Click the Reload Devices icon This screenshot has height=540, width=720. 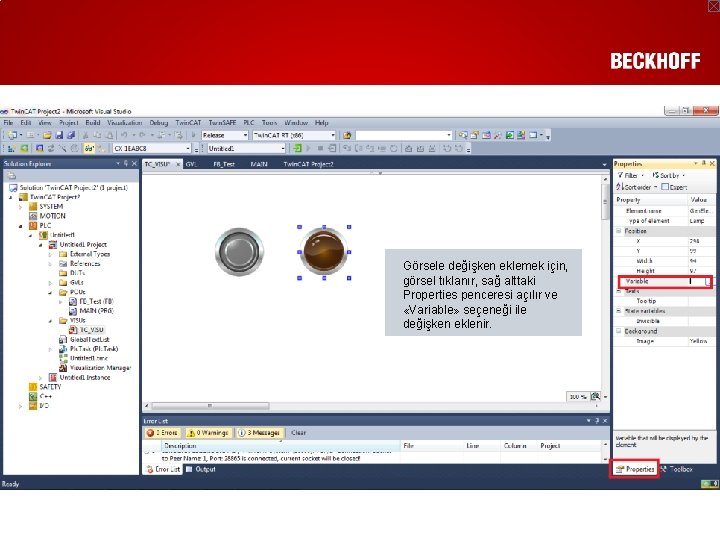coord(51,148)
